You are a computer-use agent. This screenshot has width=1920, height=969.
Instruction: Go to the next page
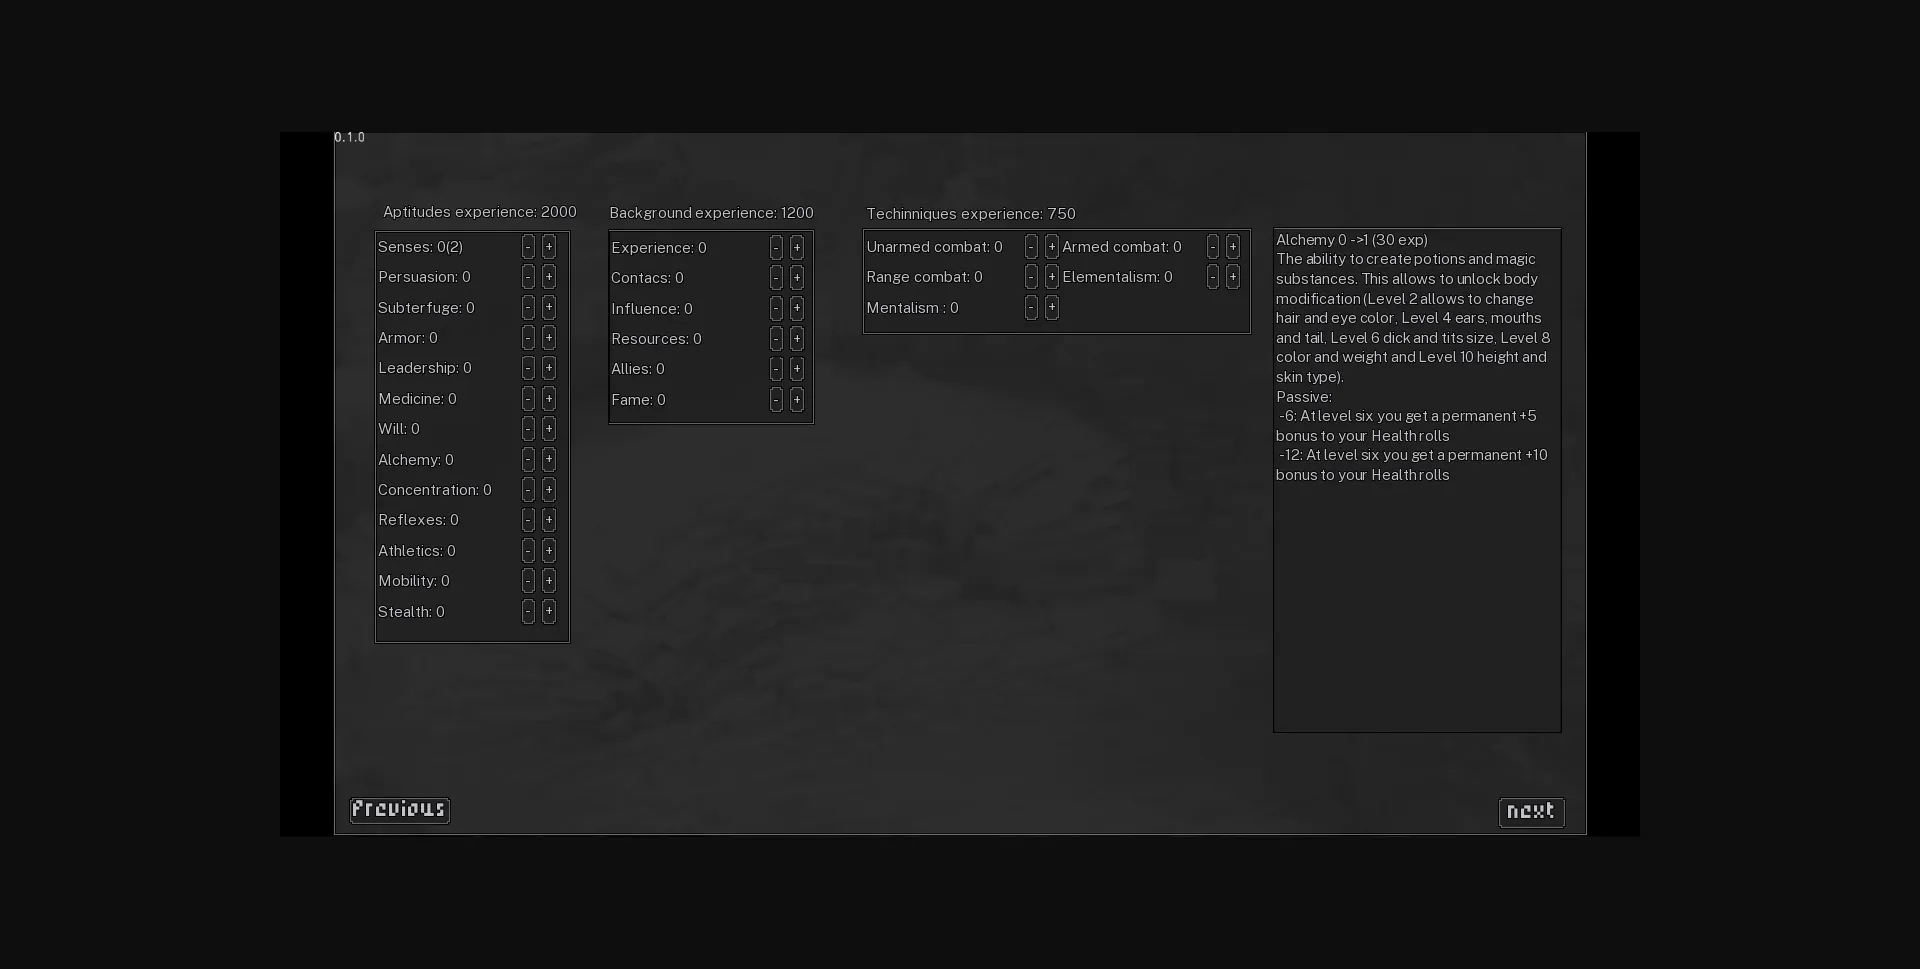click(1531, 812)
